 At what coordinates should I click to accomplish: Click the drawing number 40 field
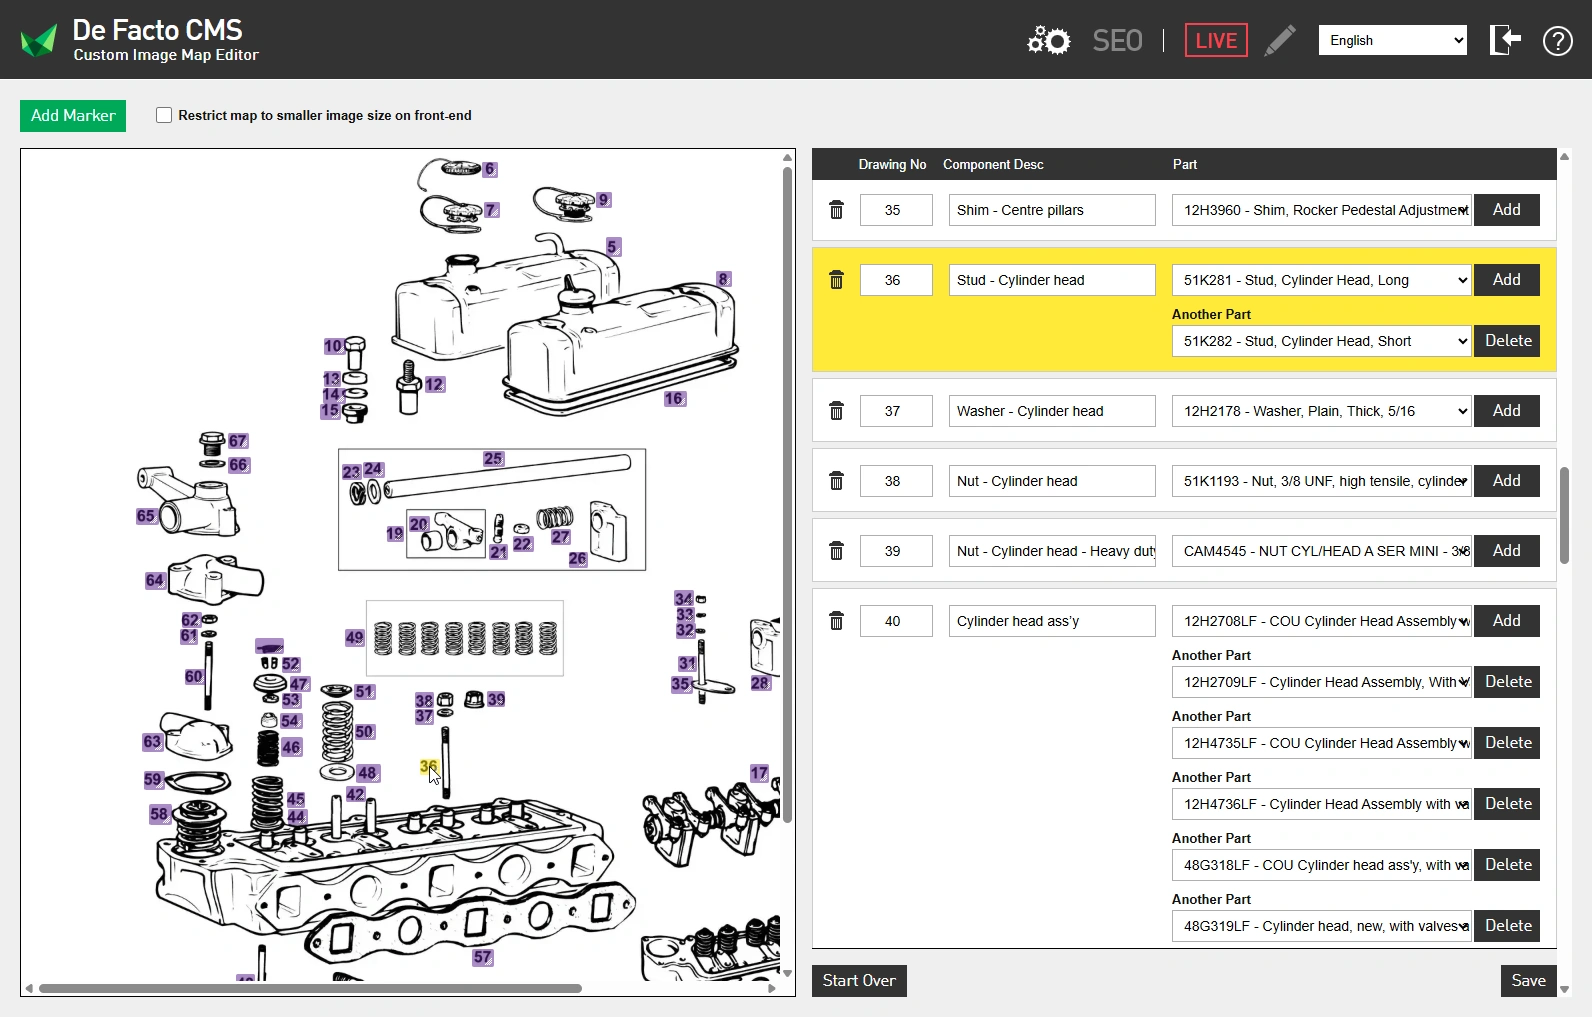pyautogui.click(x=896, y=621)
